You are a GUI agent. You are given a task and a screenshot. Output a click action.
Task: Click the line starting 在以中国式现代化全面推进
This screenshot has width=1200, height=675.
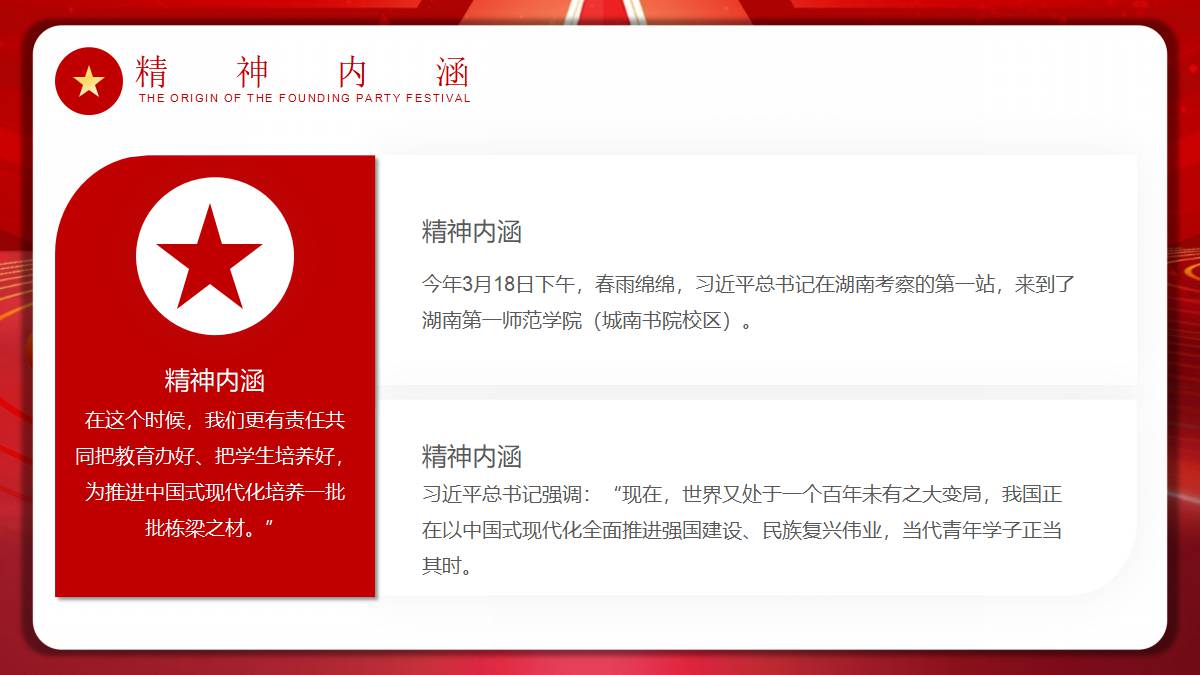(741, 530)
